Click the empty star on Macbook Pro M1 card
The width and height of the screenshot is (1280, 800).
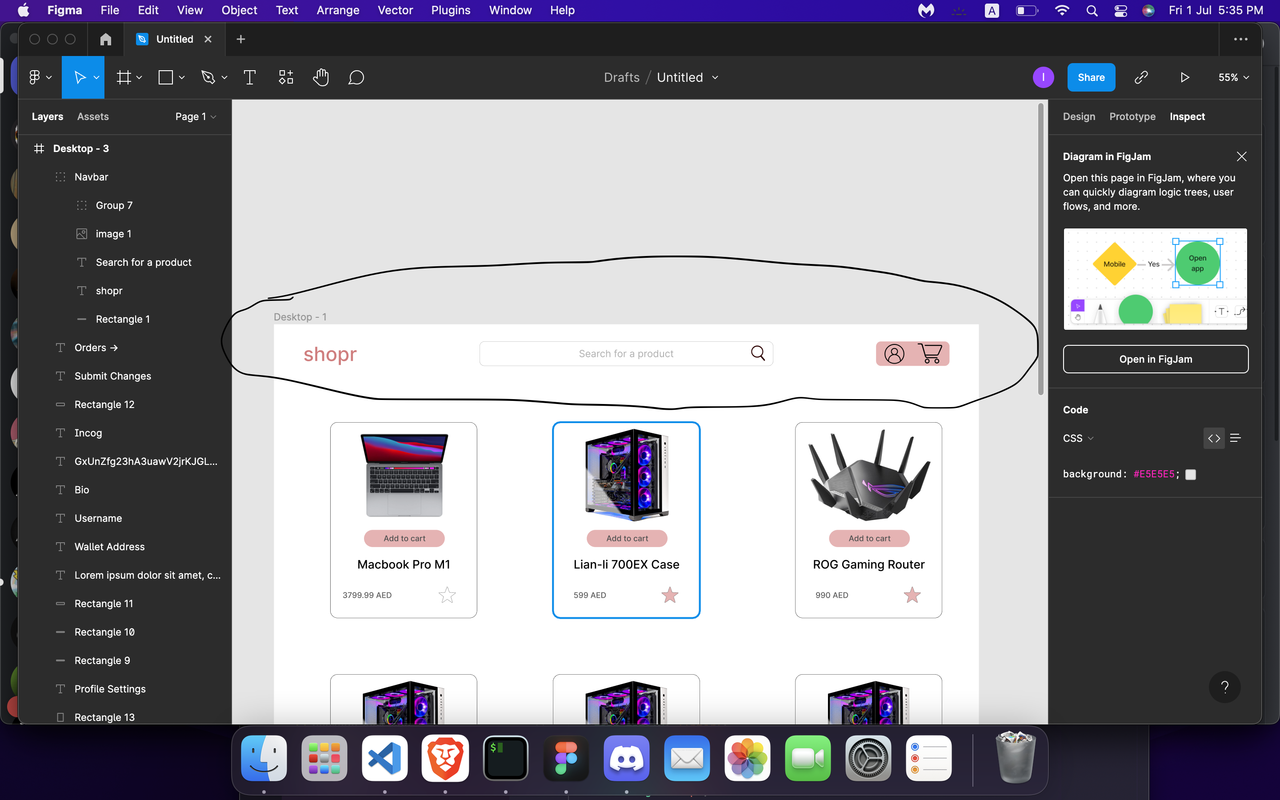(447, 595)
